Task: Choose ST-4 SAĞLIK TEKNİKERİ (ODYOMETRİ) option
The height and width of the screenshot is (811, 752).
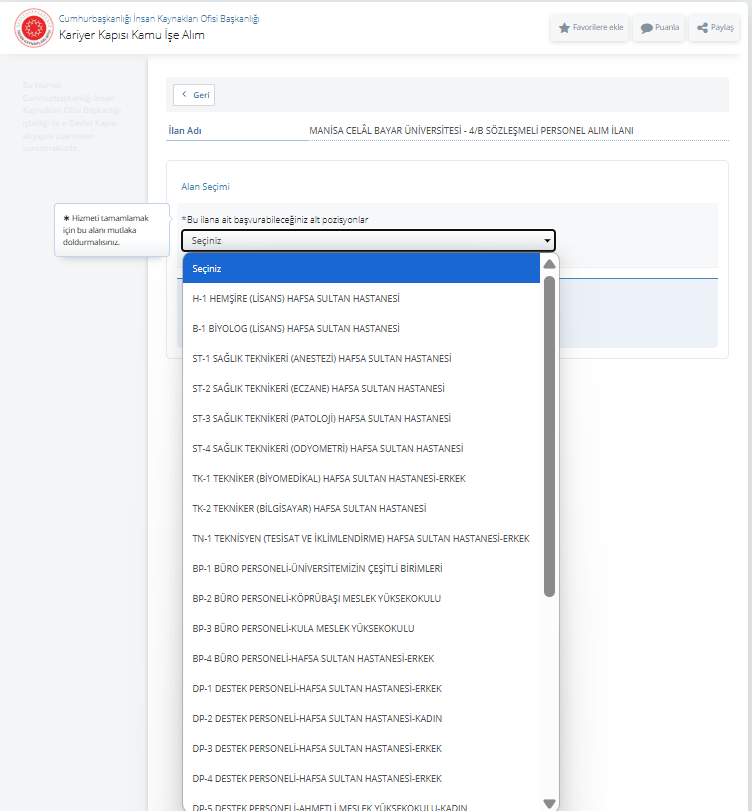Action: tap(361, 448)
